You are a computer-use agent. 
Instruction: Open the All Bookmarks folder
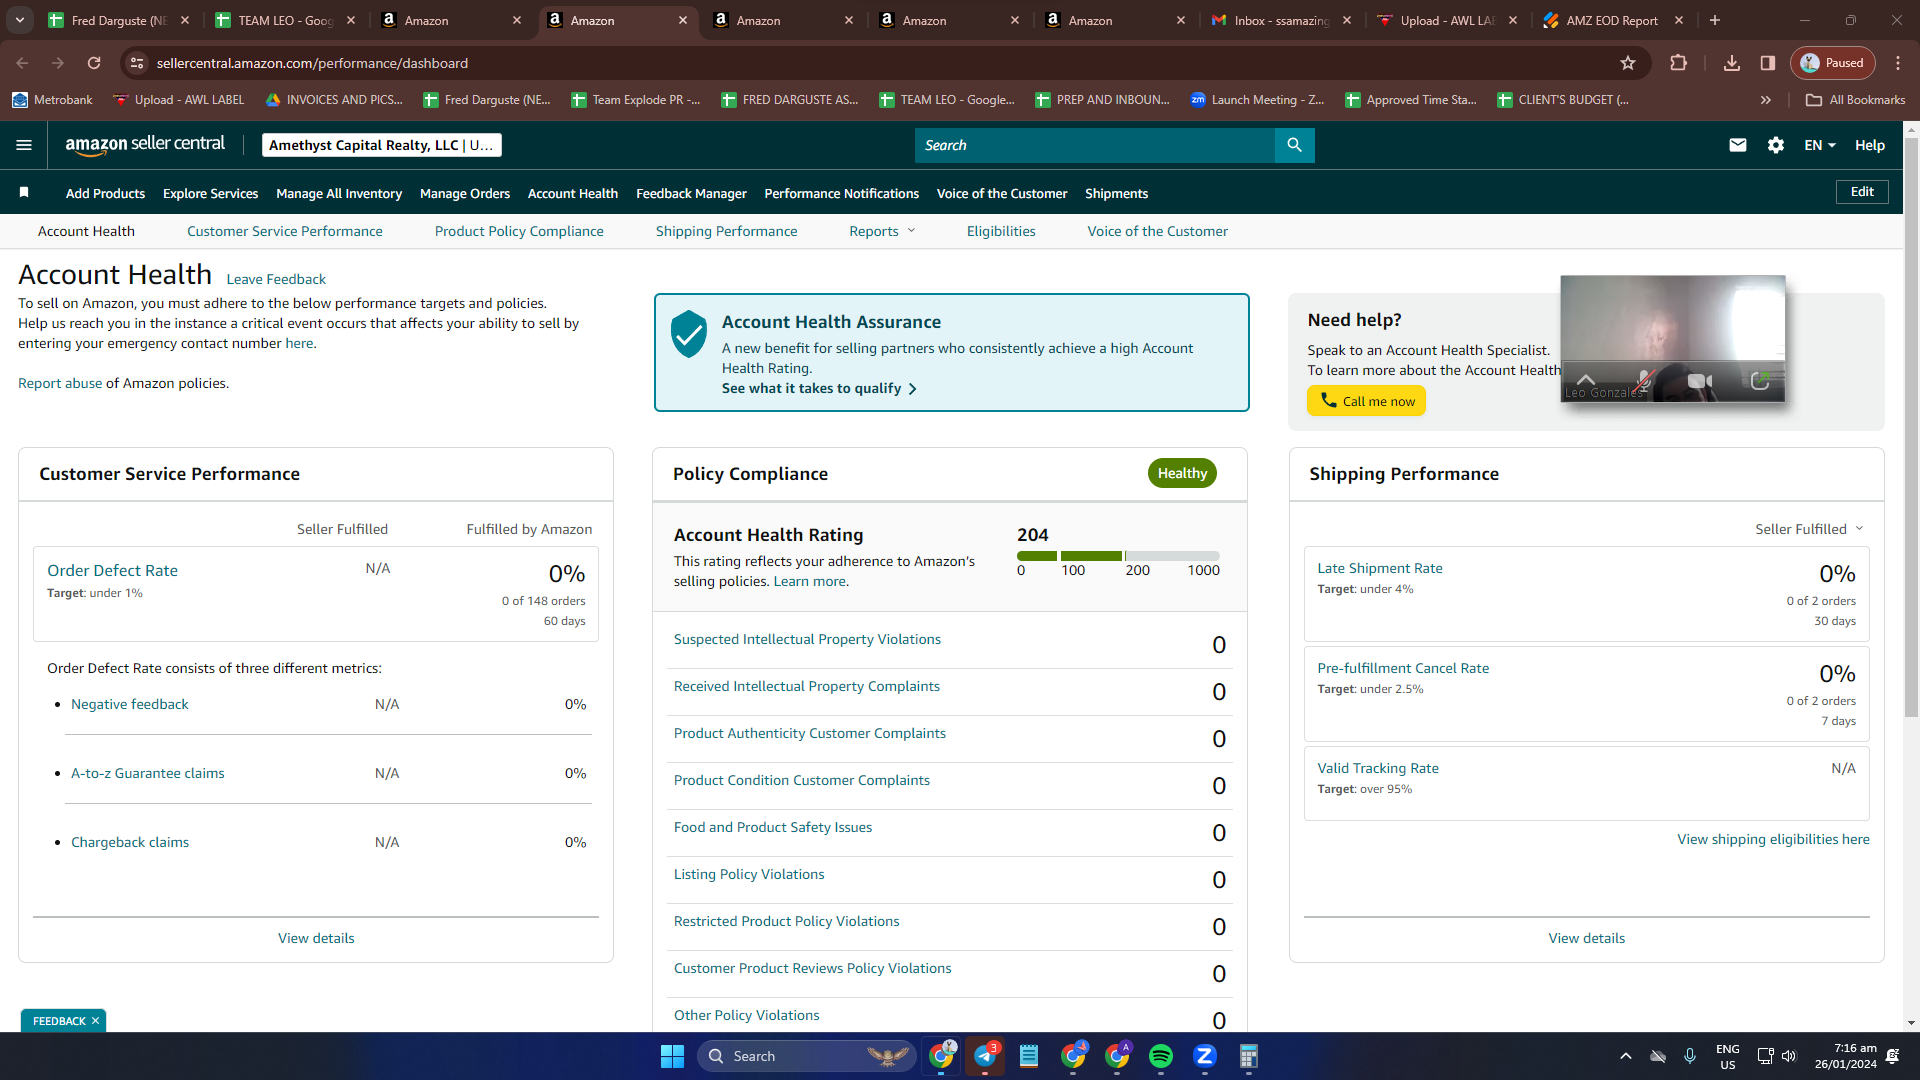(x=1856, y=100)
